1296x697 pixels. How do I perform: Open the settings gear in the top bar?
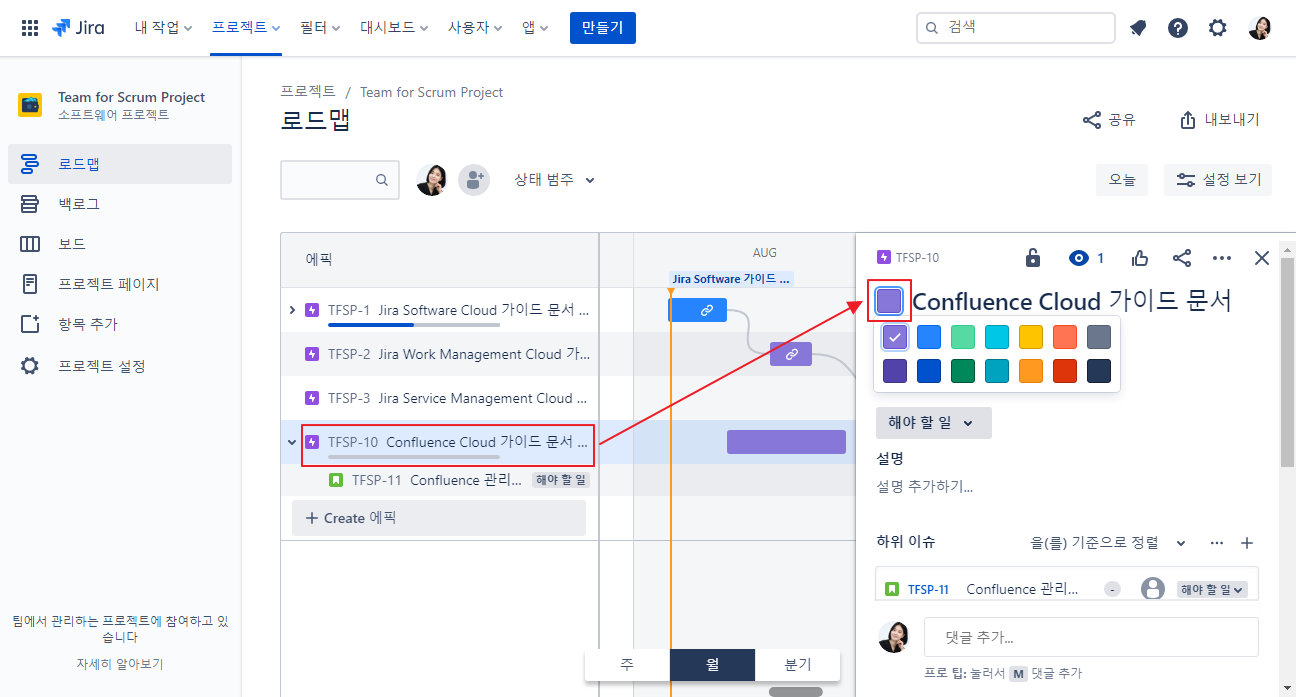[1217, 28]
